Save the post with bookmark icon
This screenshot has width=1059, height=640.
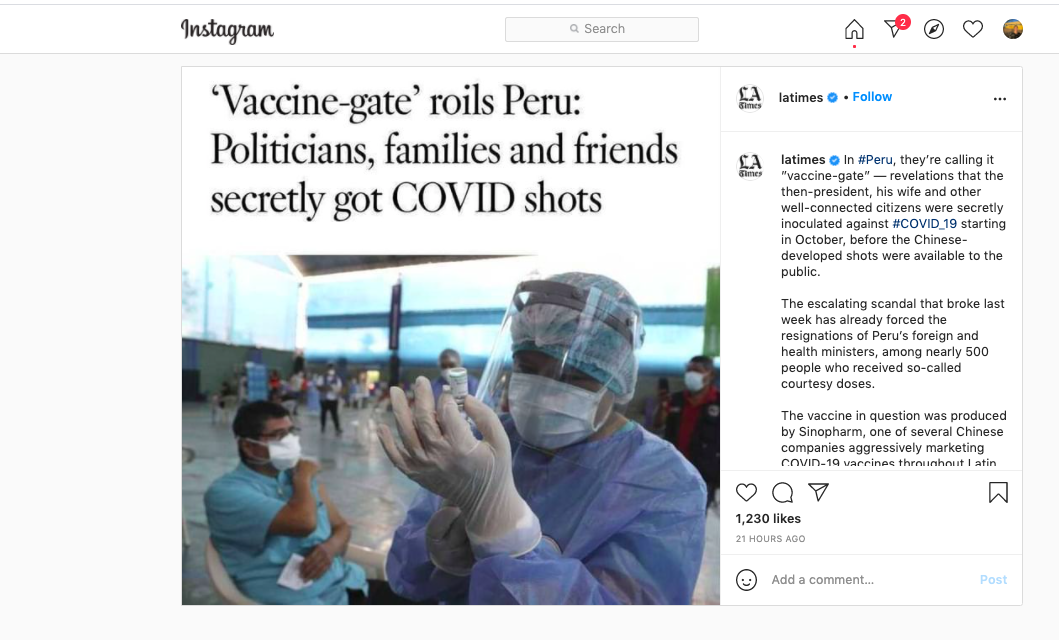tap(998, 492)
